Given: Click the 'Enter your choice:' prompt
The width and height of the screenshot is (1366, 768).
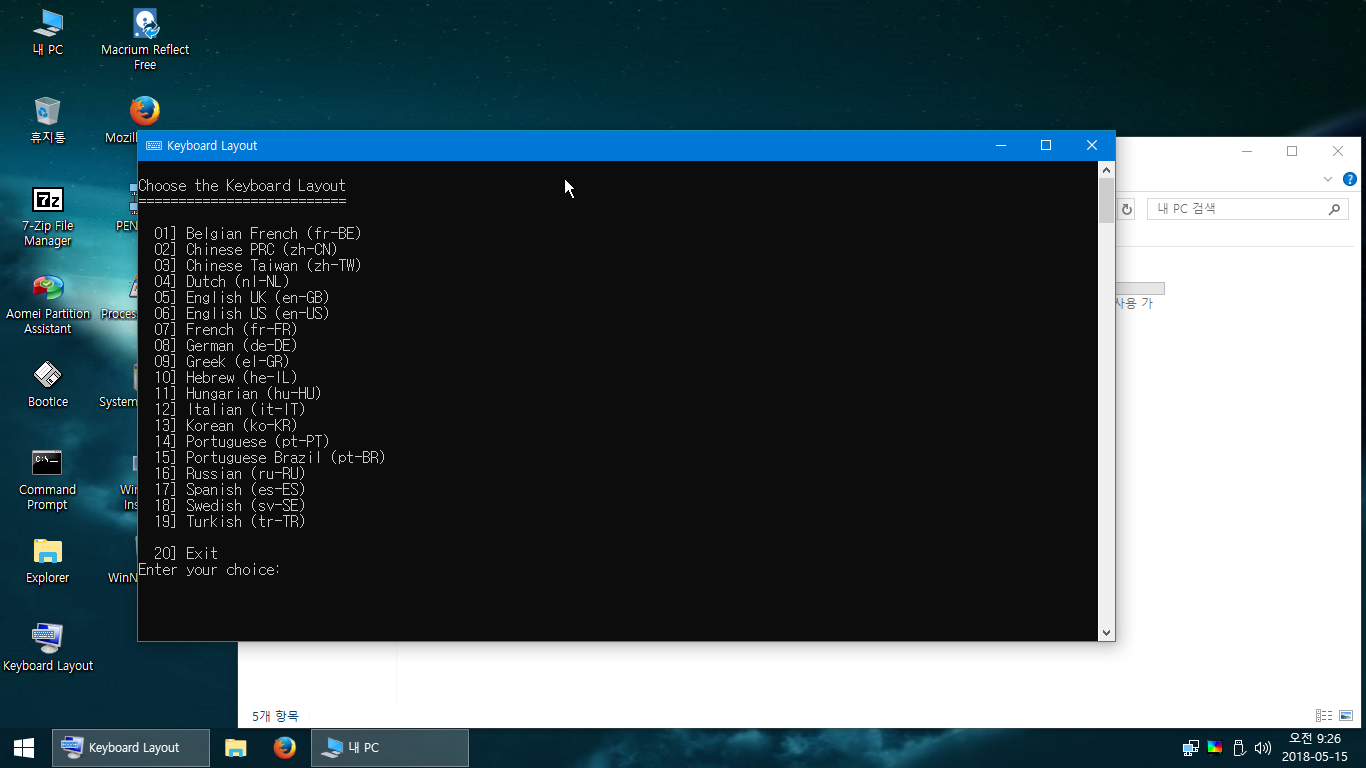Looking at the screenshot, I should [x=209, y=570].
